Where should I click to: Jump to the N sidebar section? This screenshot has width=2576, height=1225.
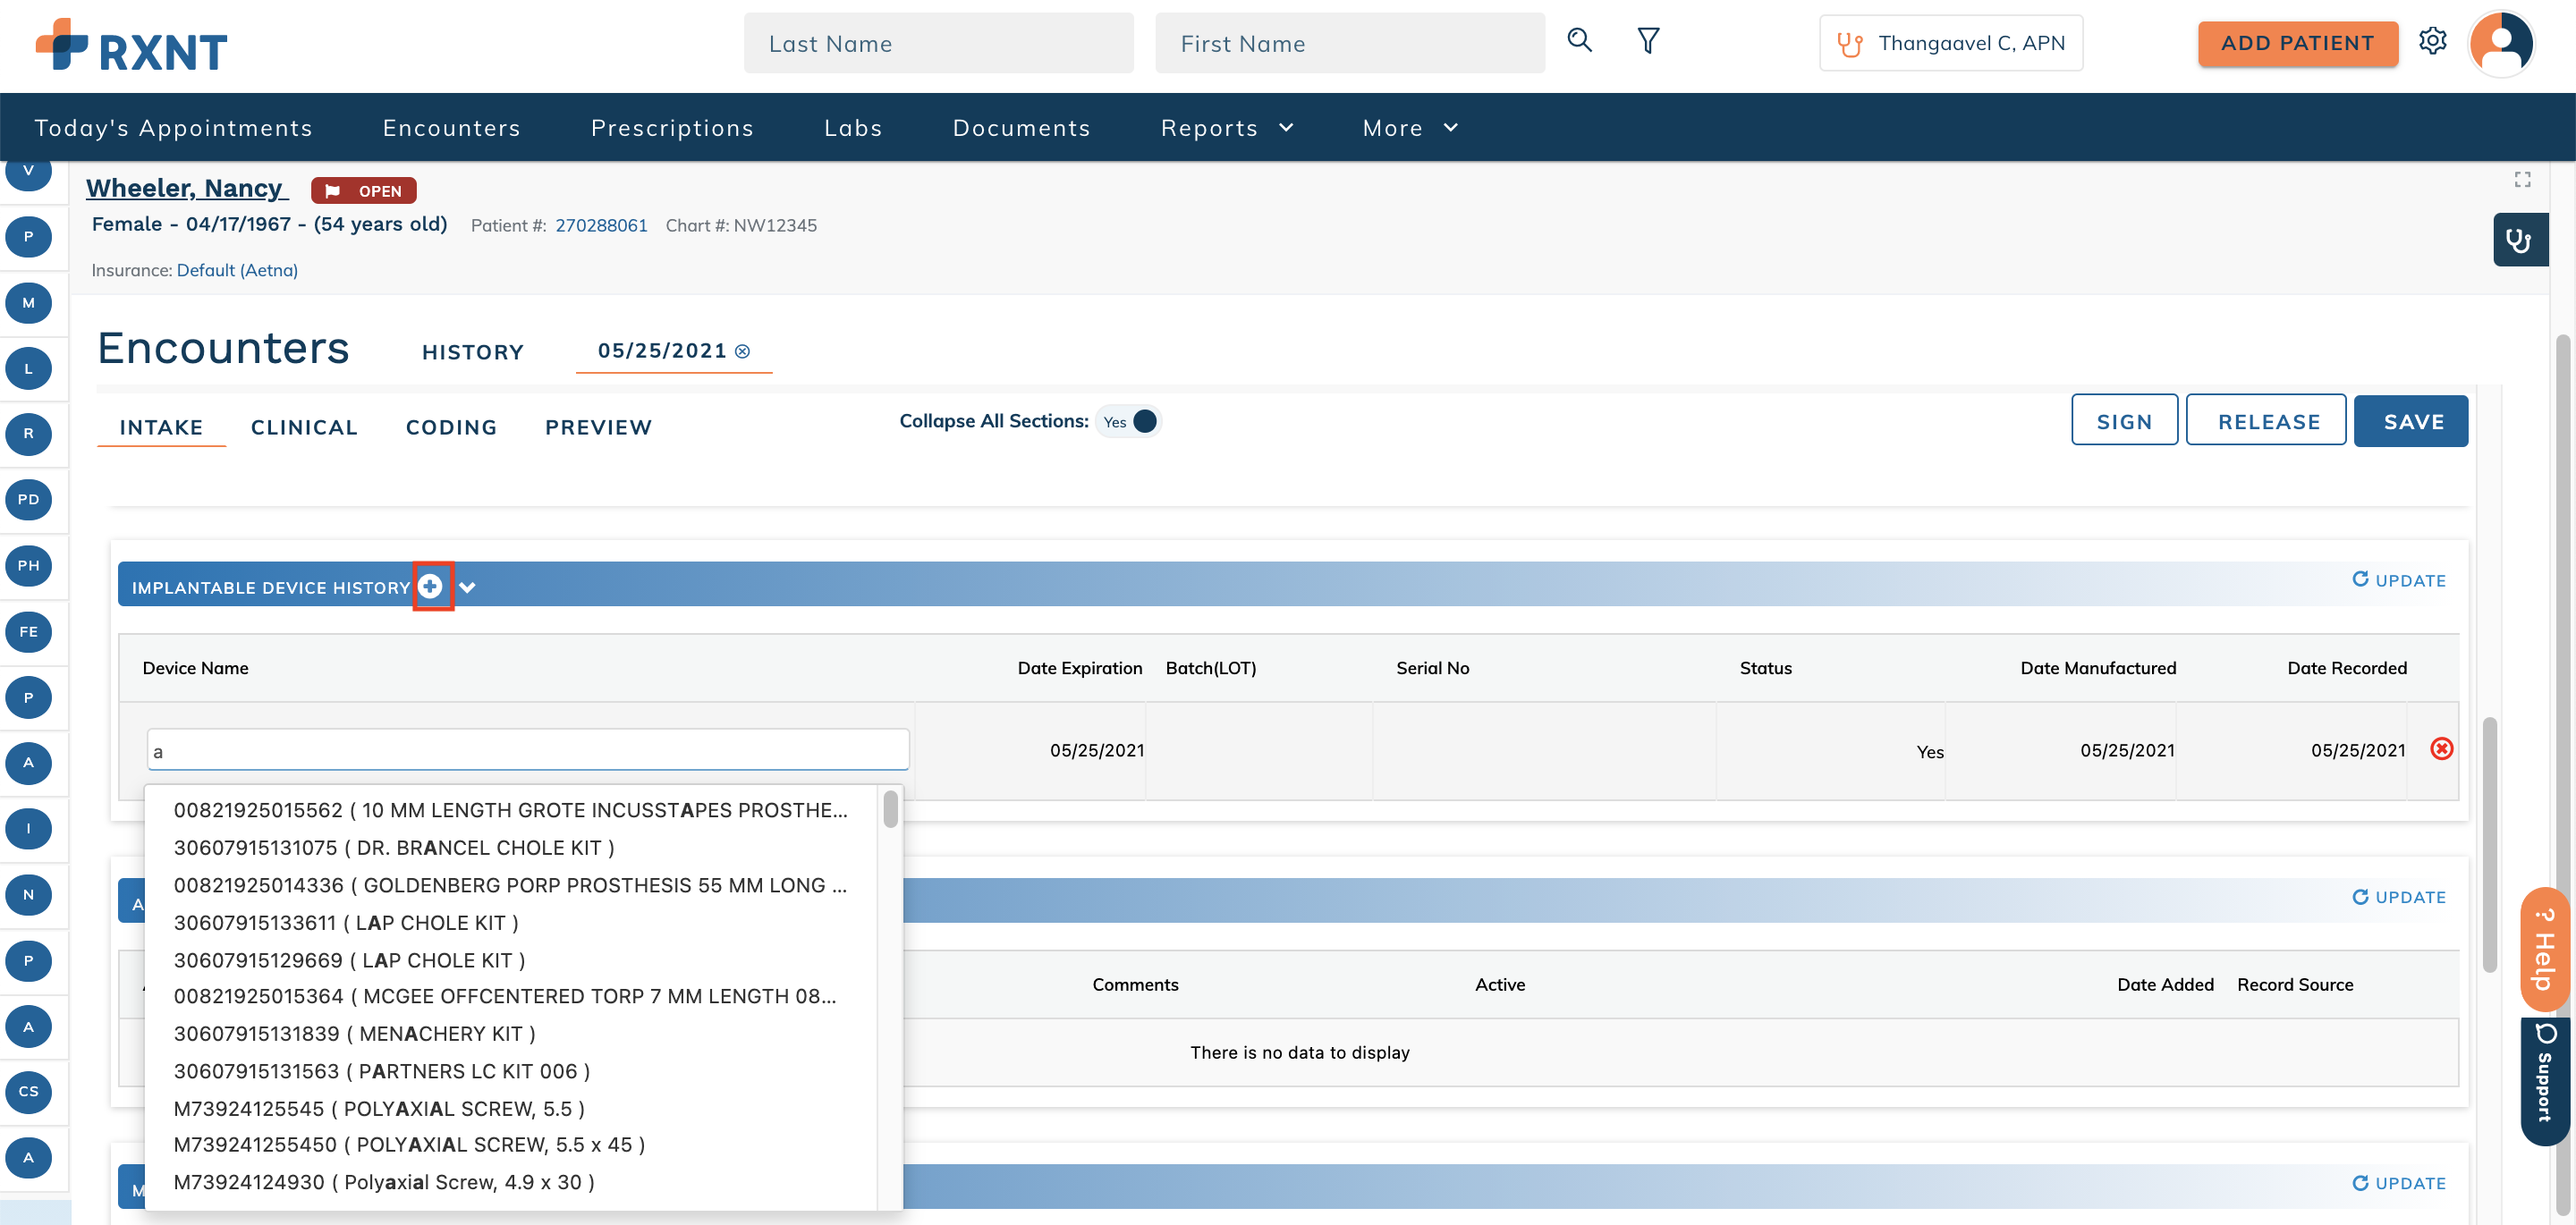[x=28, y=894]
